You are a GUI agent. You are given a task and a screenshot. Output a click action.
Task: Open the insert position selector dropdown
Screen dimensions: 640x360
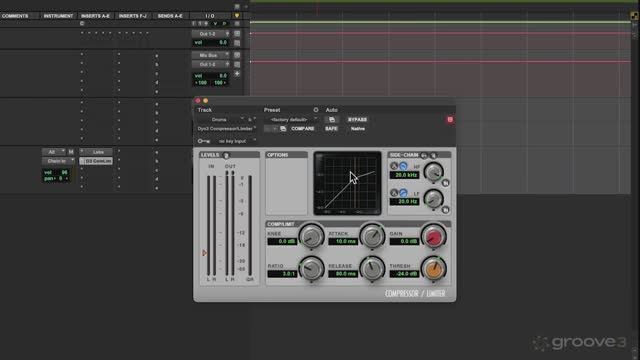251,120
